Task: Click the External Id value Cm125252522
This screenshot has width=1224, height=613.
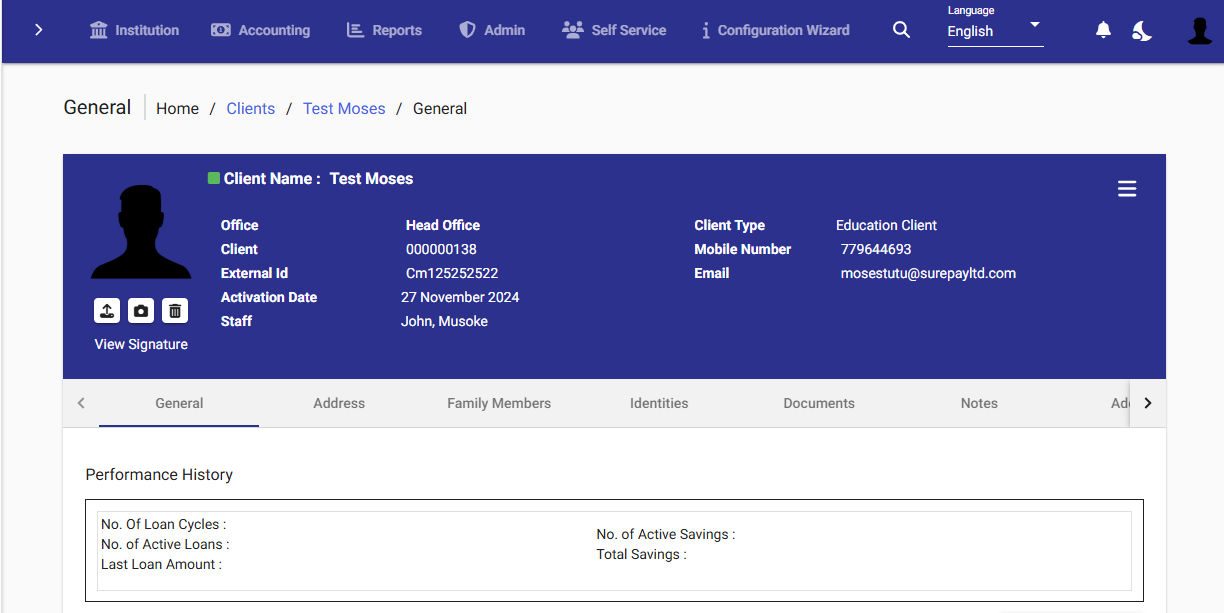Action: pos(452,273)
